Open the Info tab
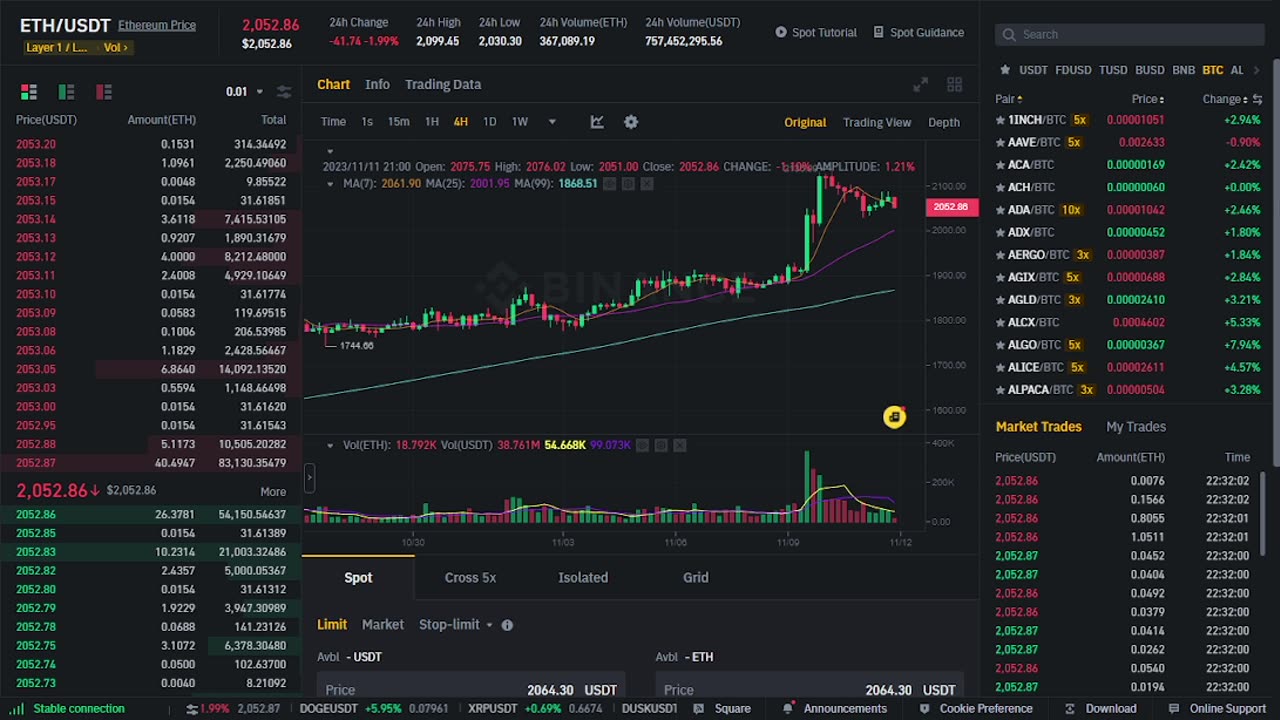1280x720 pixels. pyautogui.click(x=377, y=85)
